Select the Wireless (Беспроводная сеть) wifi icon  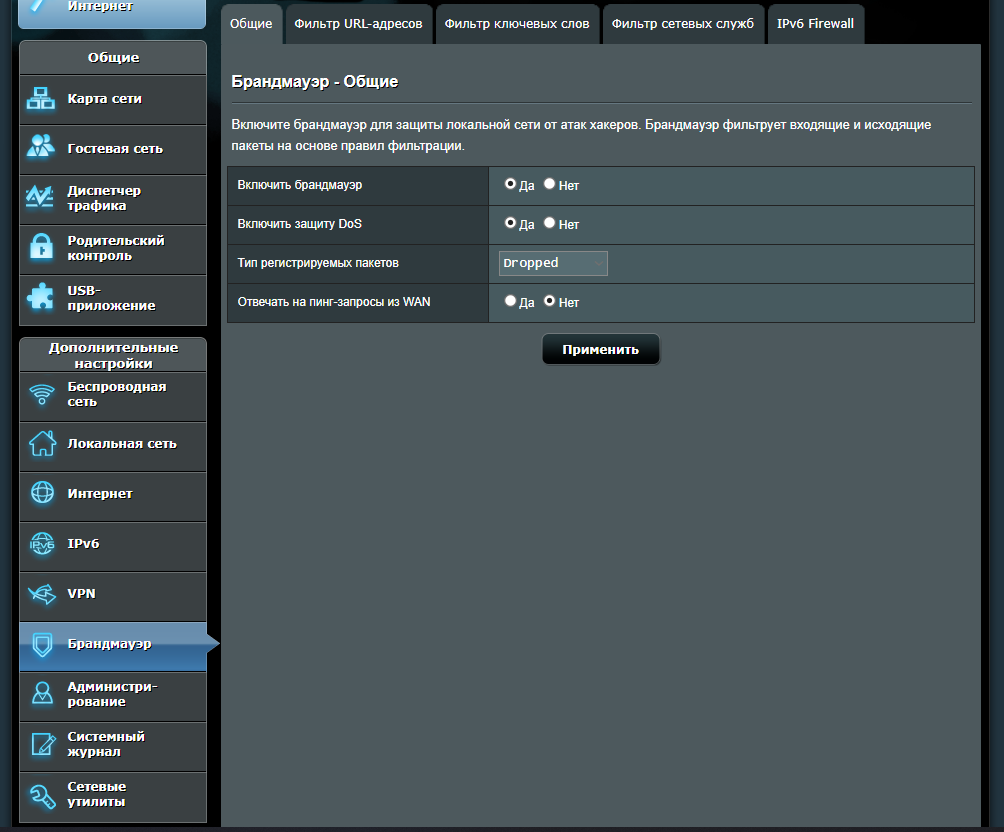tap(41, 394)
